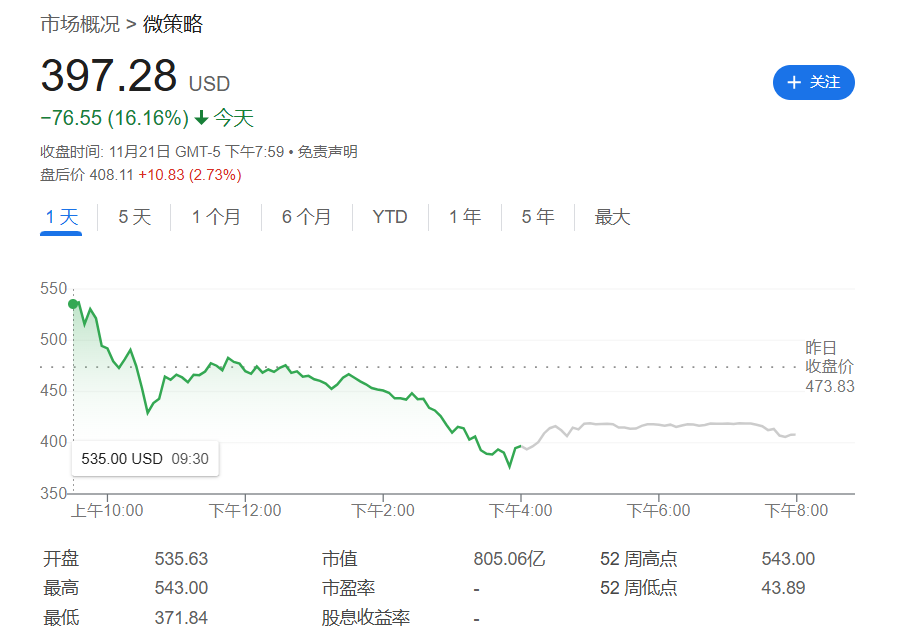Select the 1 天 tab

tap(61, 218)
